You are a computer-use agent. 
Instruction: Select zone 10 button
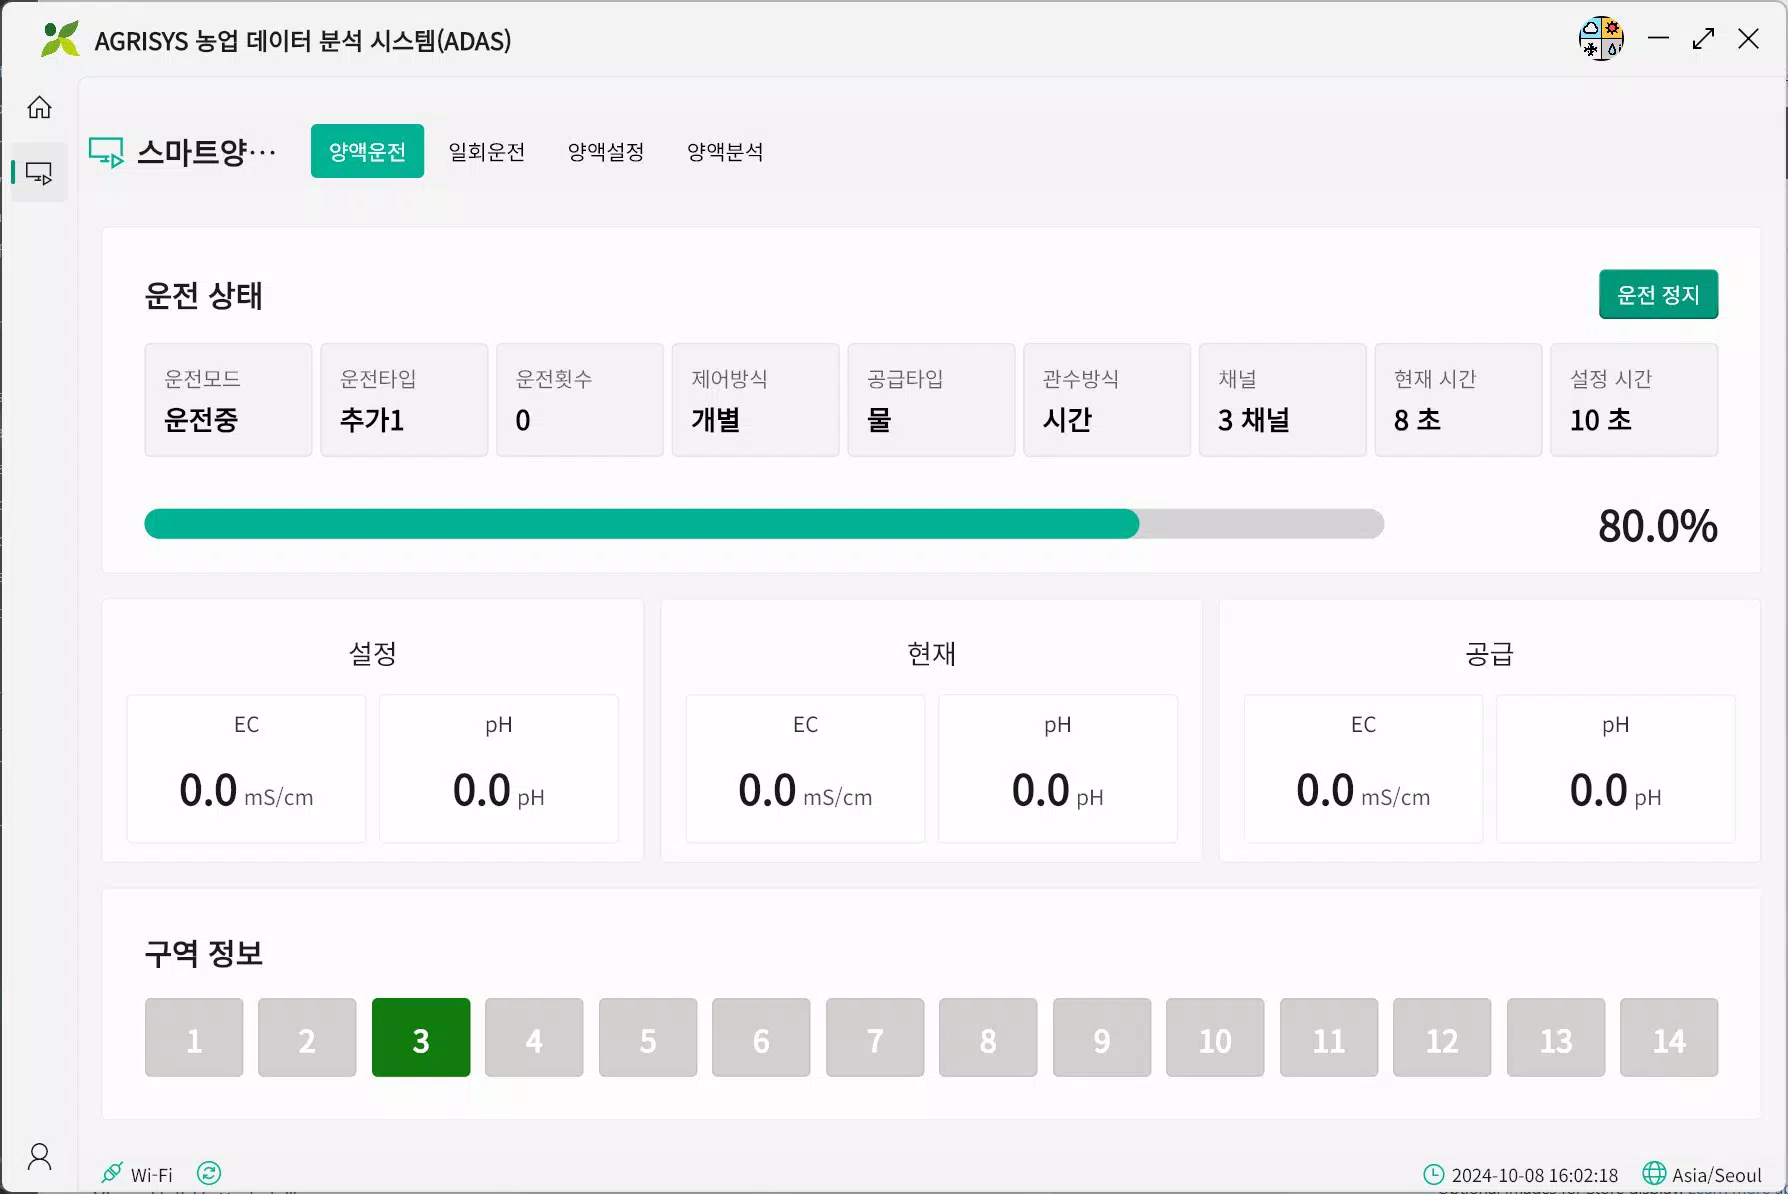click(1215, 1037)
